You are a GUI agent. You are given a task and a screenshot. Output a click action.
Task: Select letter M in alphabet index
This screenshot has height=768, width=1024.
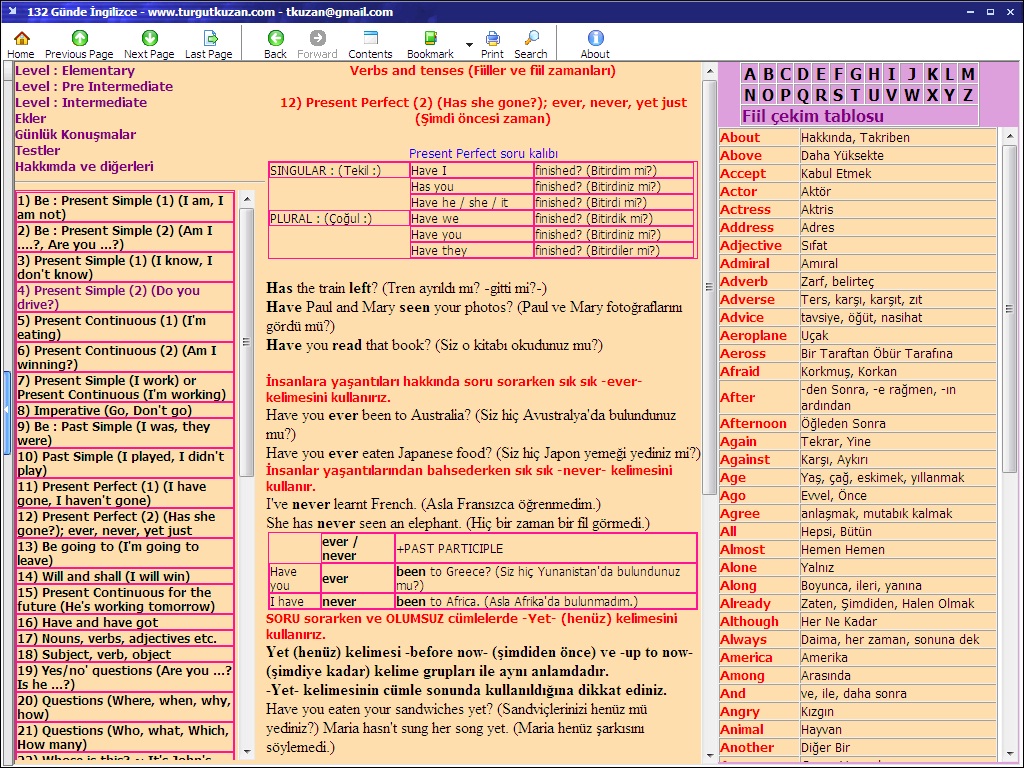[968, 74]
